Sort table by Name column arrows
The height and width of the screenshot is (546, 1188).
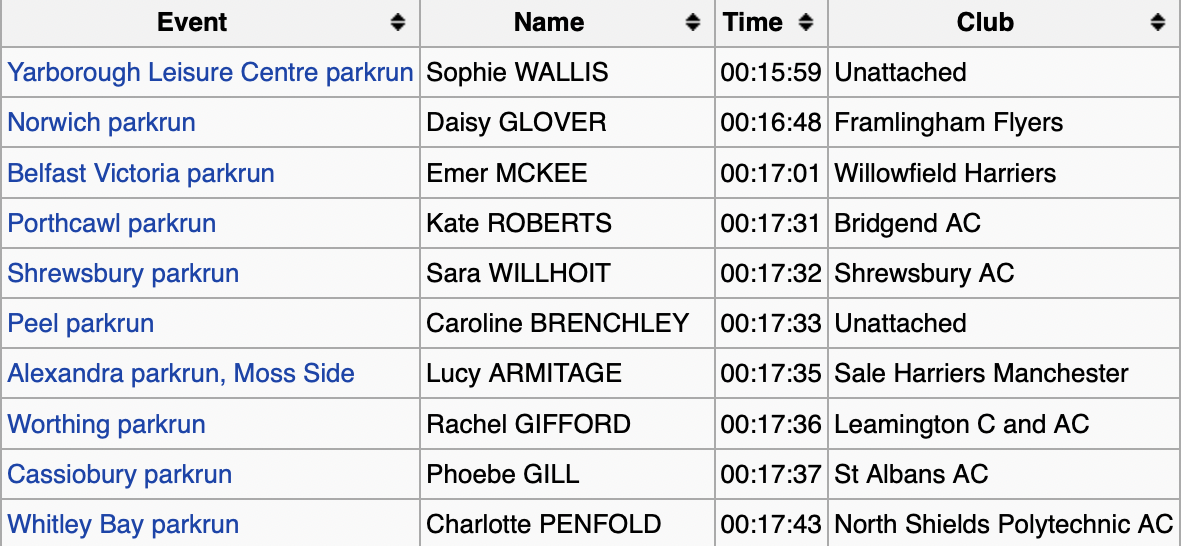692,23
